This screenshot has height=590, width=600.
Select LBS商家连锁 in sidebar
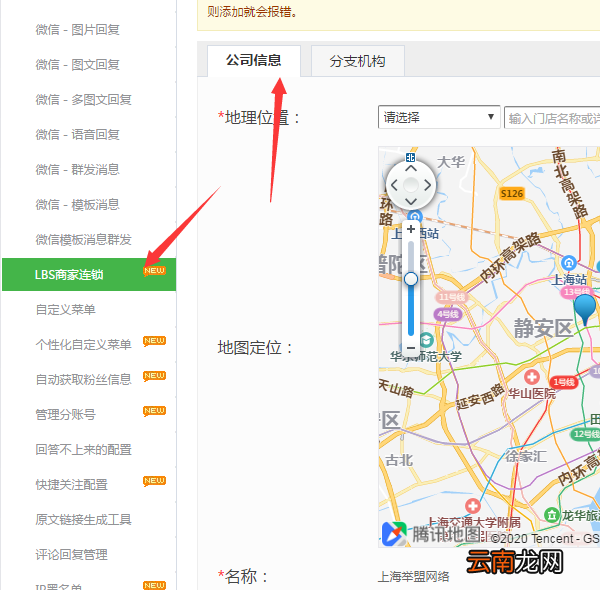[89, 274]
